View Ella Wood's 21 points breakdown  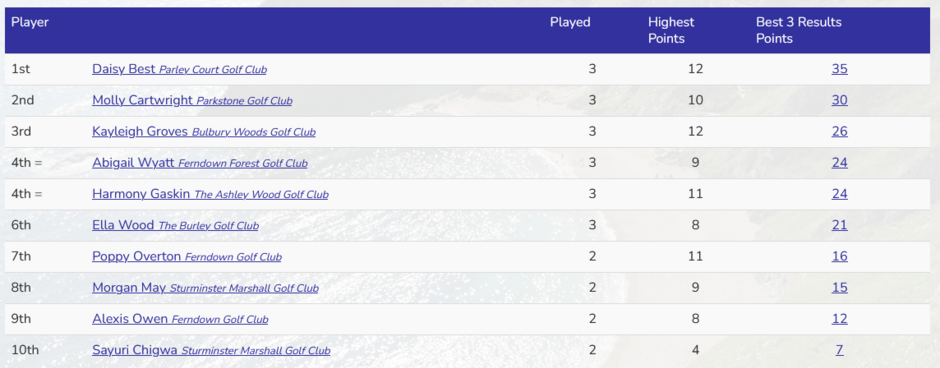(839, 225)
